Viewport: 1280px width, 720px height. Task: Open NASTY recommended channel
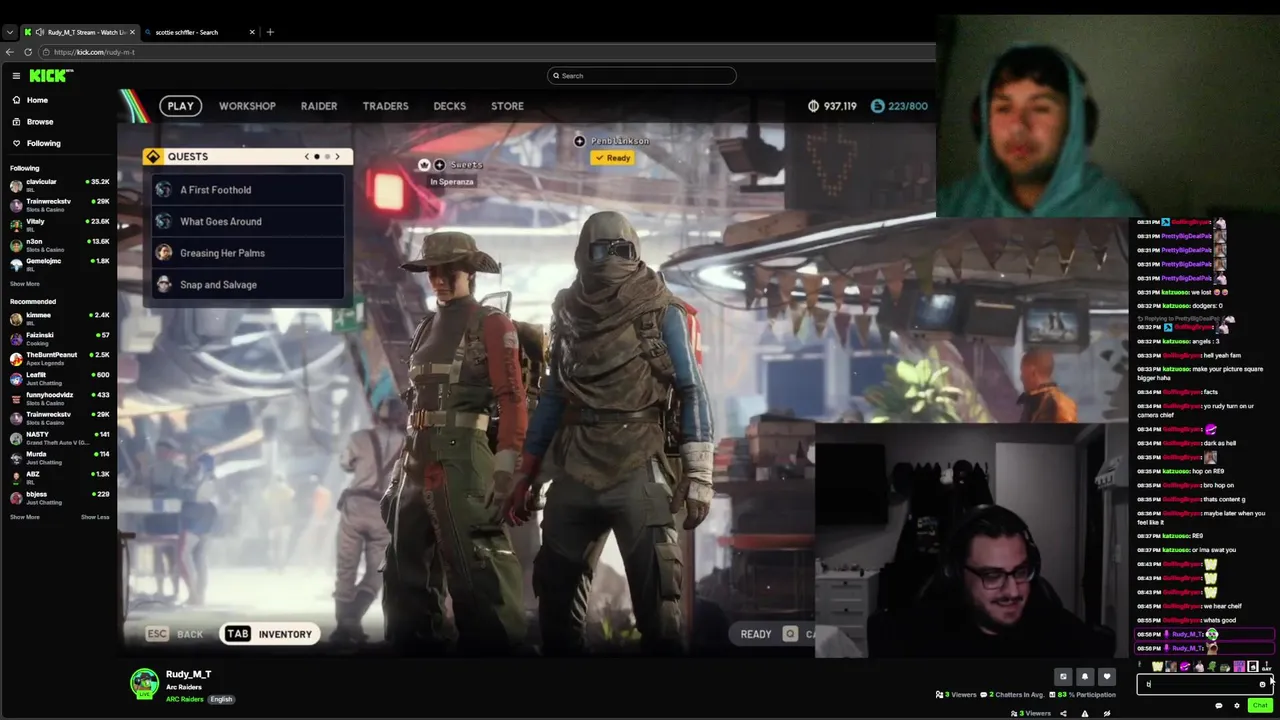pos(58,438)
